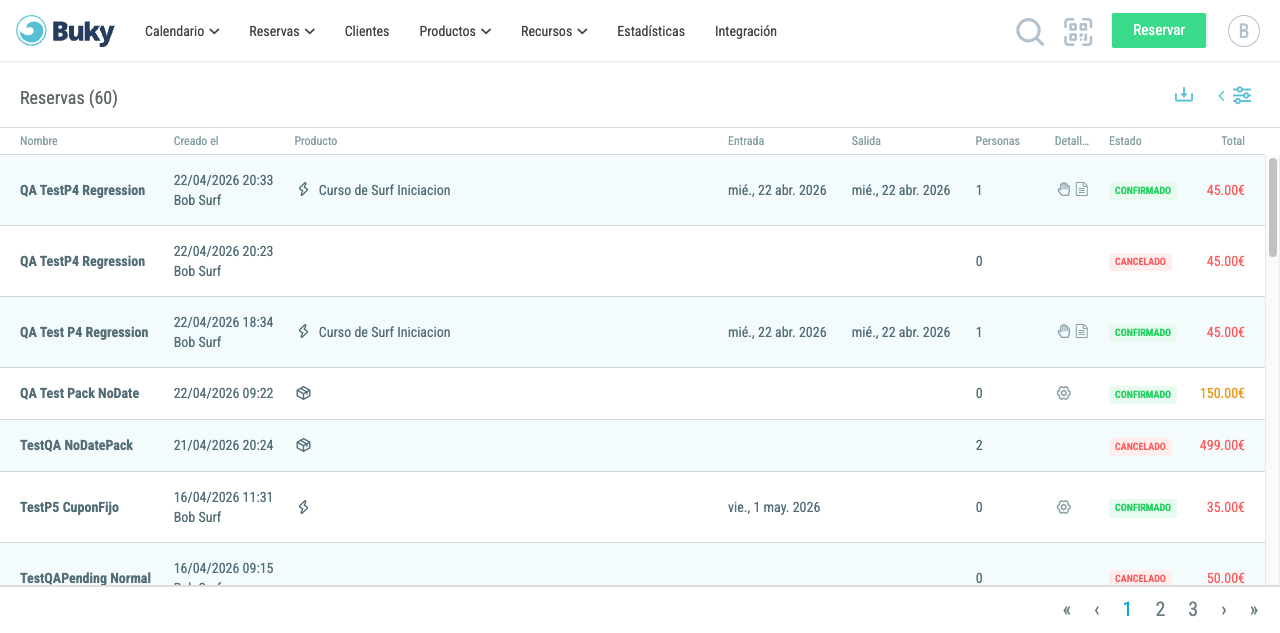Open the search magnifier icon
The width and height of the screenshot is (1280, 633).
pyautogui.click(x=1029, y=32)
